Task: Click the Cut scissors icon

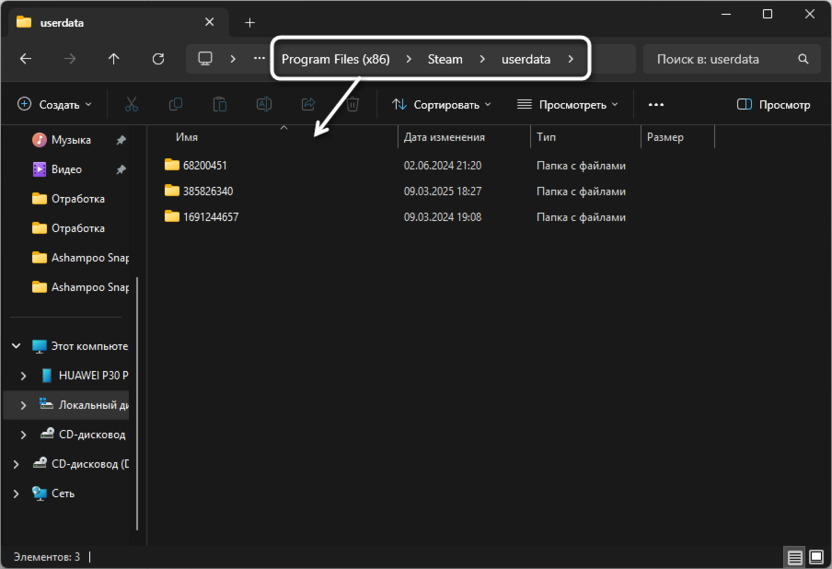Action: [131, 104]
